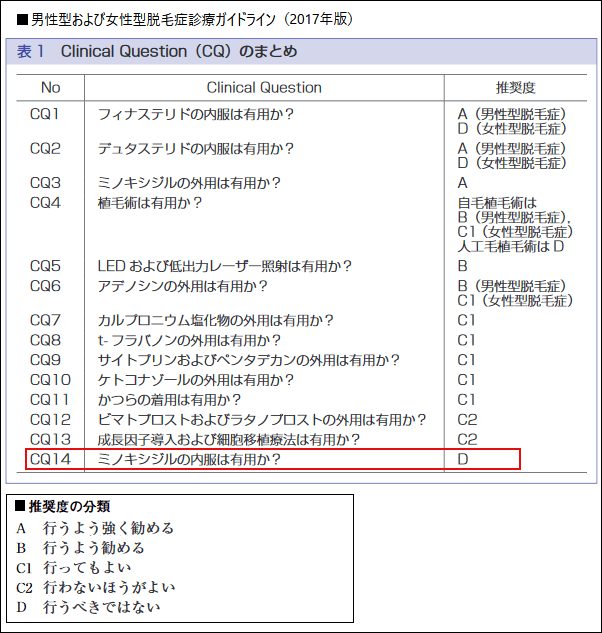Click CQ3's grade A
The width and height of the screenshot is (602, 633).
462,183
